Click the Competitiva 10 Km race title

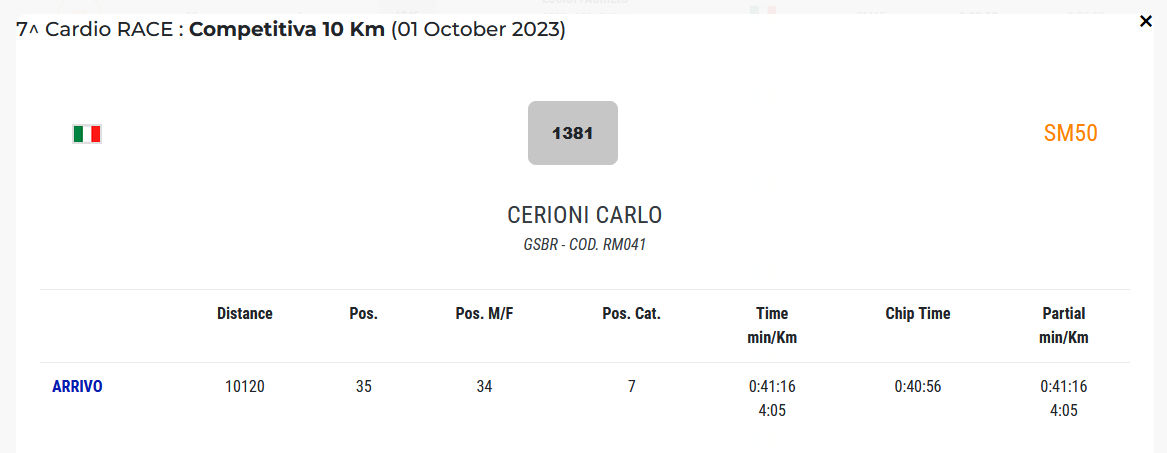coord(287,29)
